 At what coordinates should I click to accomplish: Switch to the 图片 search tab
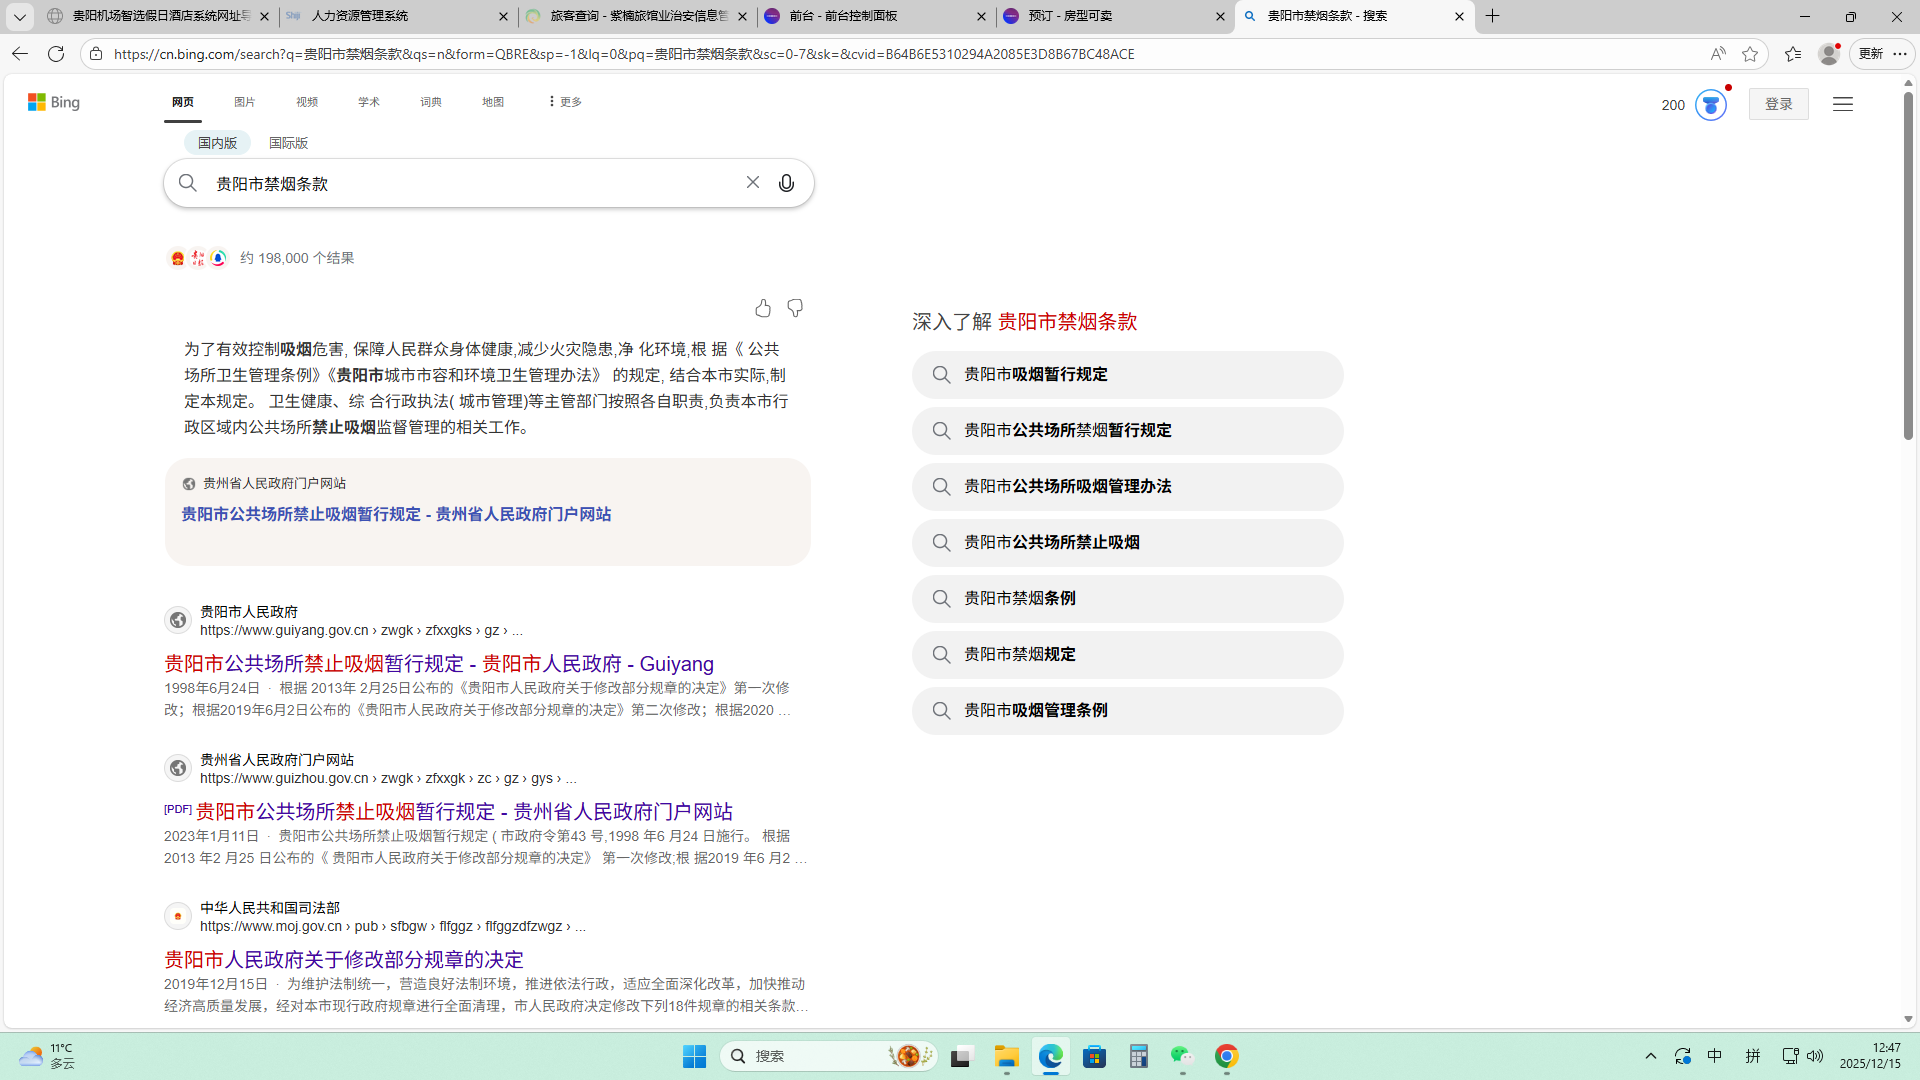click(x=245, y=102)
